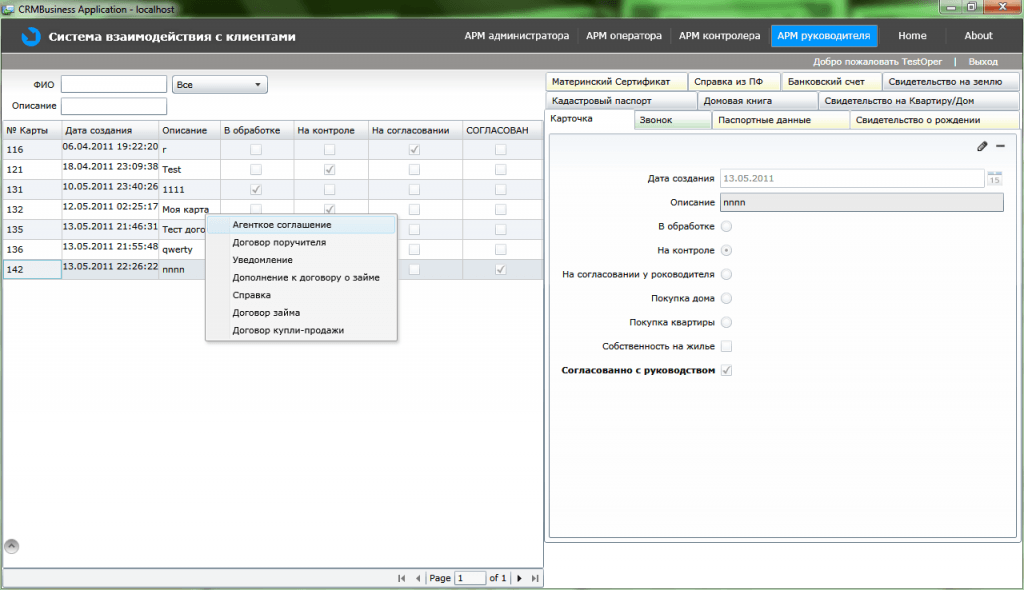The image size is (1024, 590).
Task: Open the calendar picker for Дата создания
Action: tap(995, 178)
